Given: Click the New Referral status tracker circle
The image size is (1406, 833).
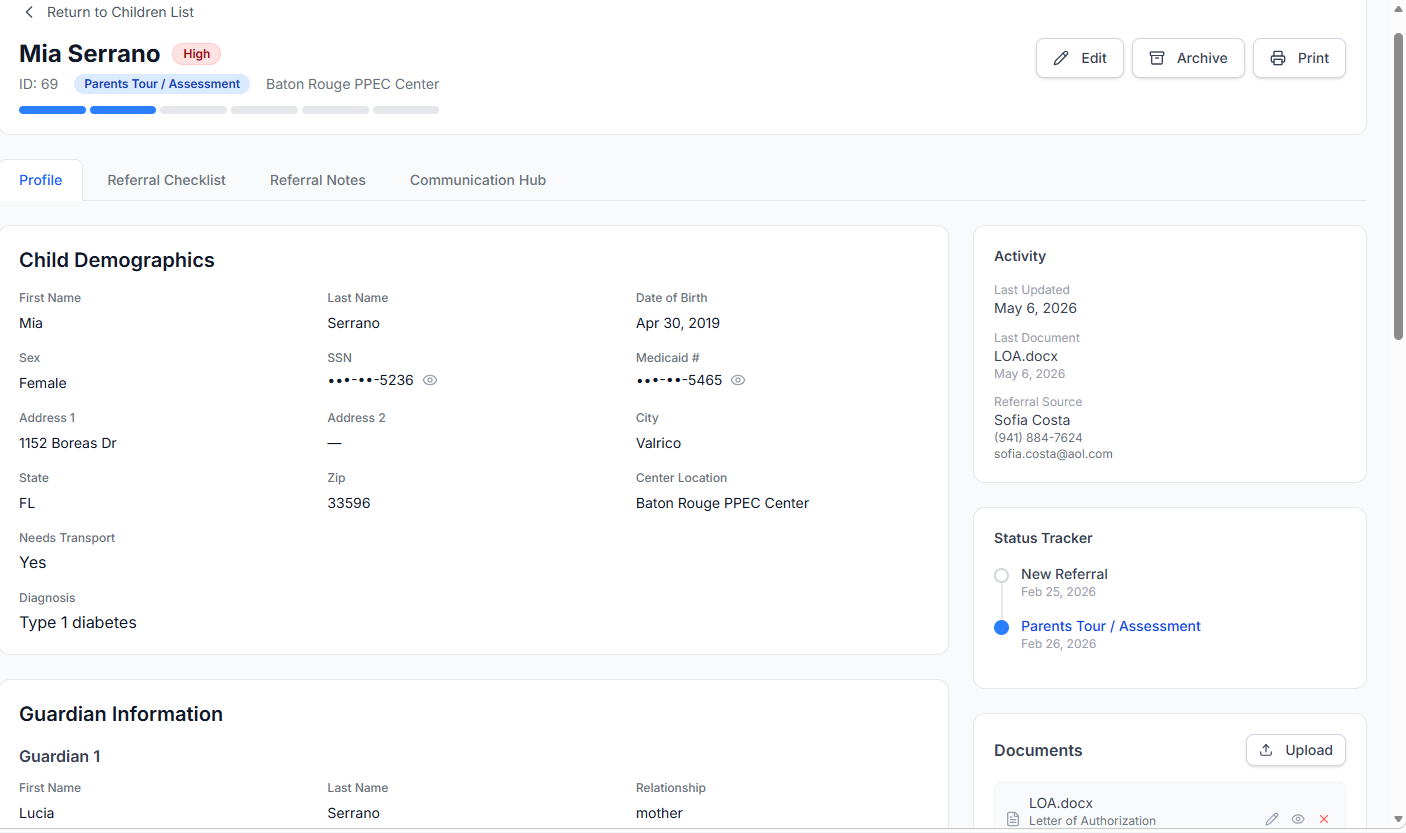Looking at the screenshot, I should (1001, 575).
